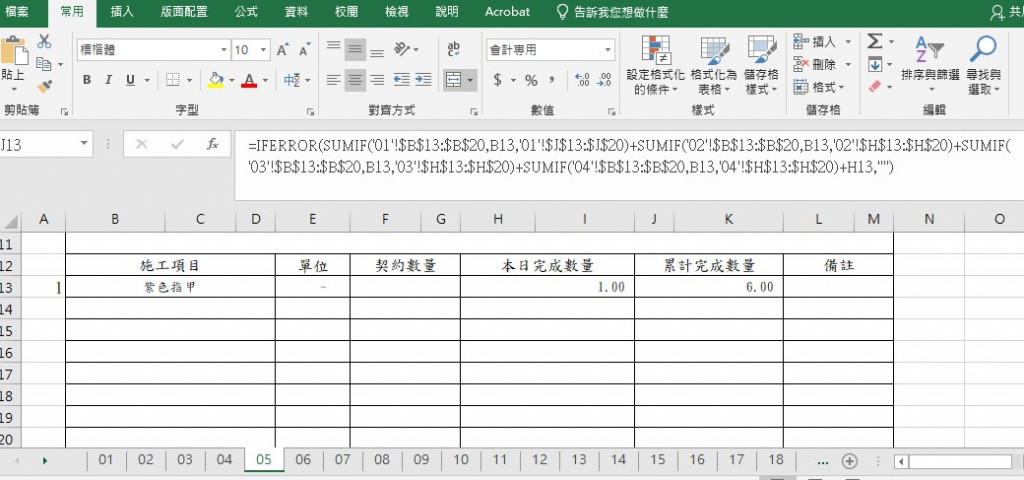Toggle Bold formatting
This screenshot has width=1024, height=480.
point(86,80)
